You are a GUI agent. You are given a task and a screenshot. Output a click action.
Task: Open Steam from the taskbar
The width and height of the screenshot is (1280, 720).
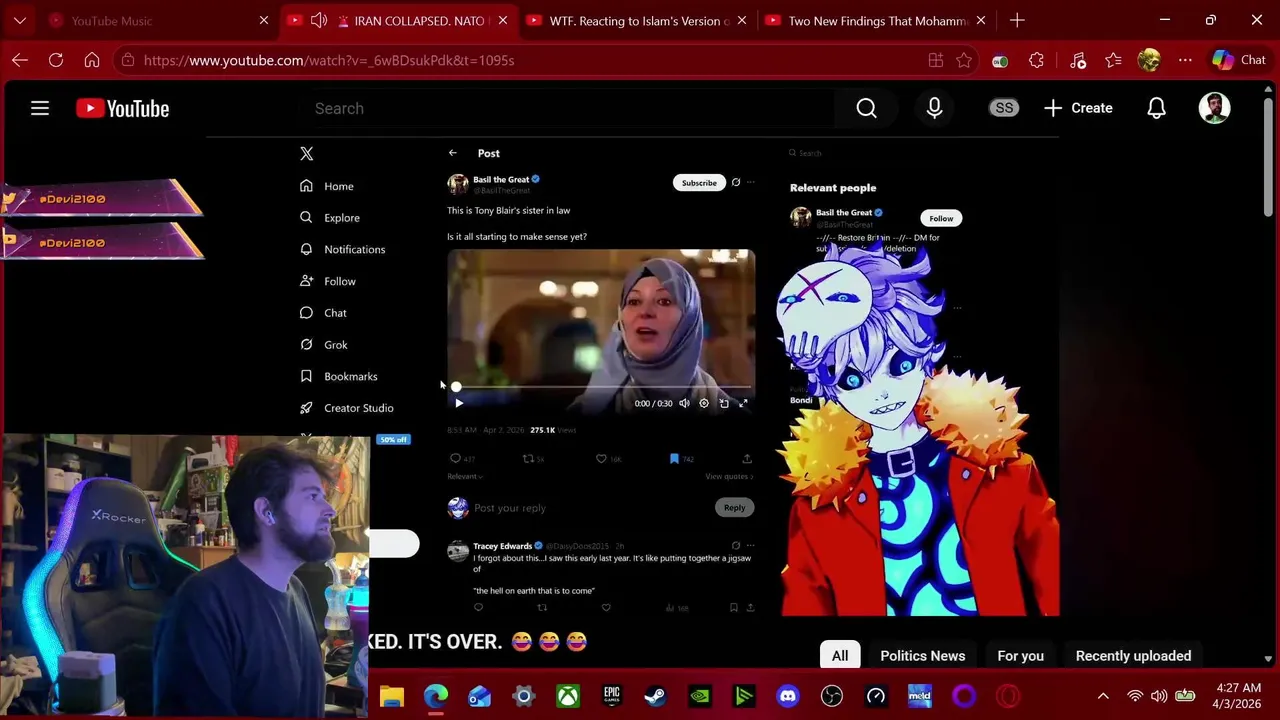[656, 696]
